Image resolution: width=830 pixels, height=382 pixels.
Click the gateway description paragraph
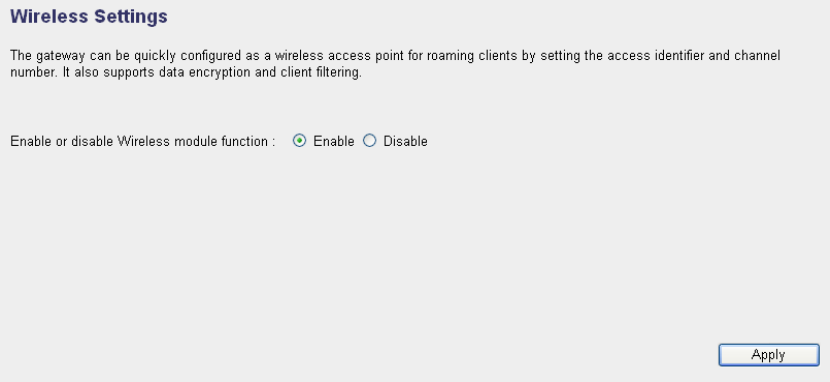pyautogui.click(x=395, y=64)
